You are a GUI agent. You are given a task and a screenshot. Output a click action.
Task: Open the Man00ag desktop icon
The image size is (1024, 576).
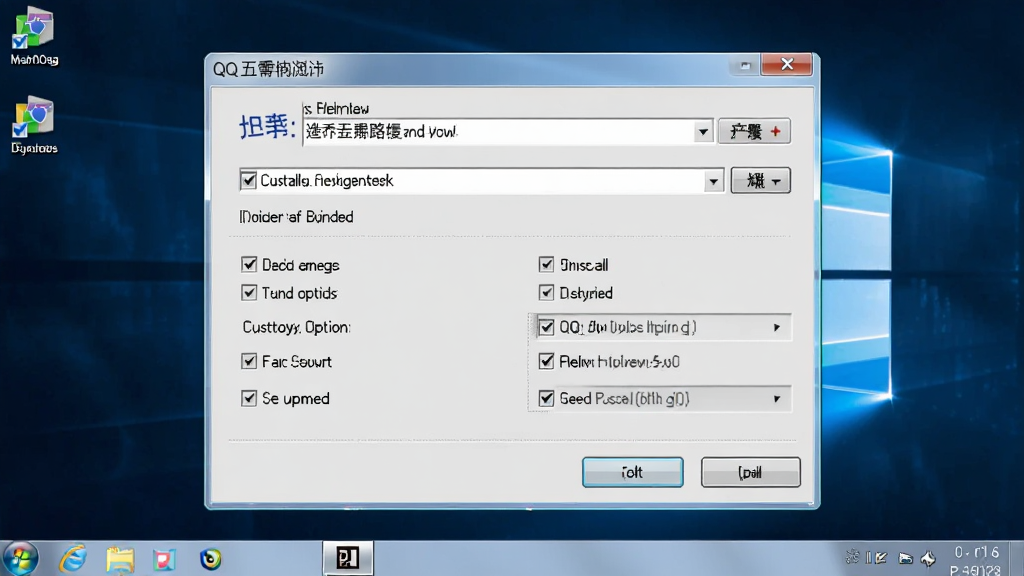point(34,36)
